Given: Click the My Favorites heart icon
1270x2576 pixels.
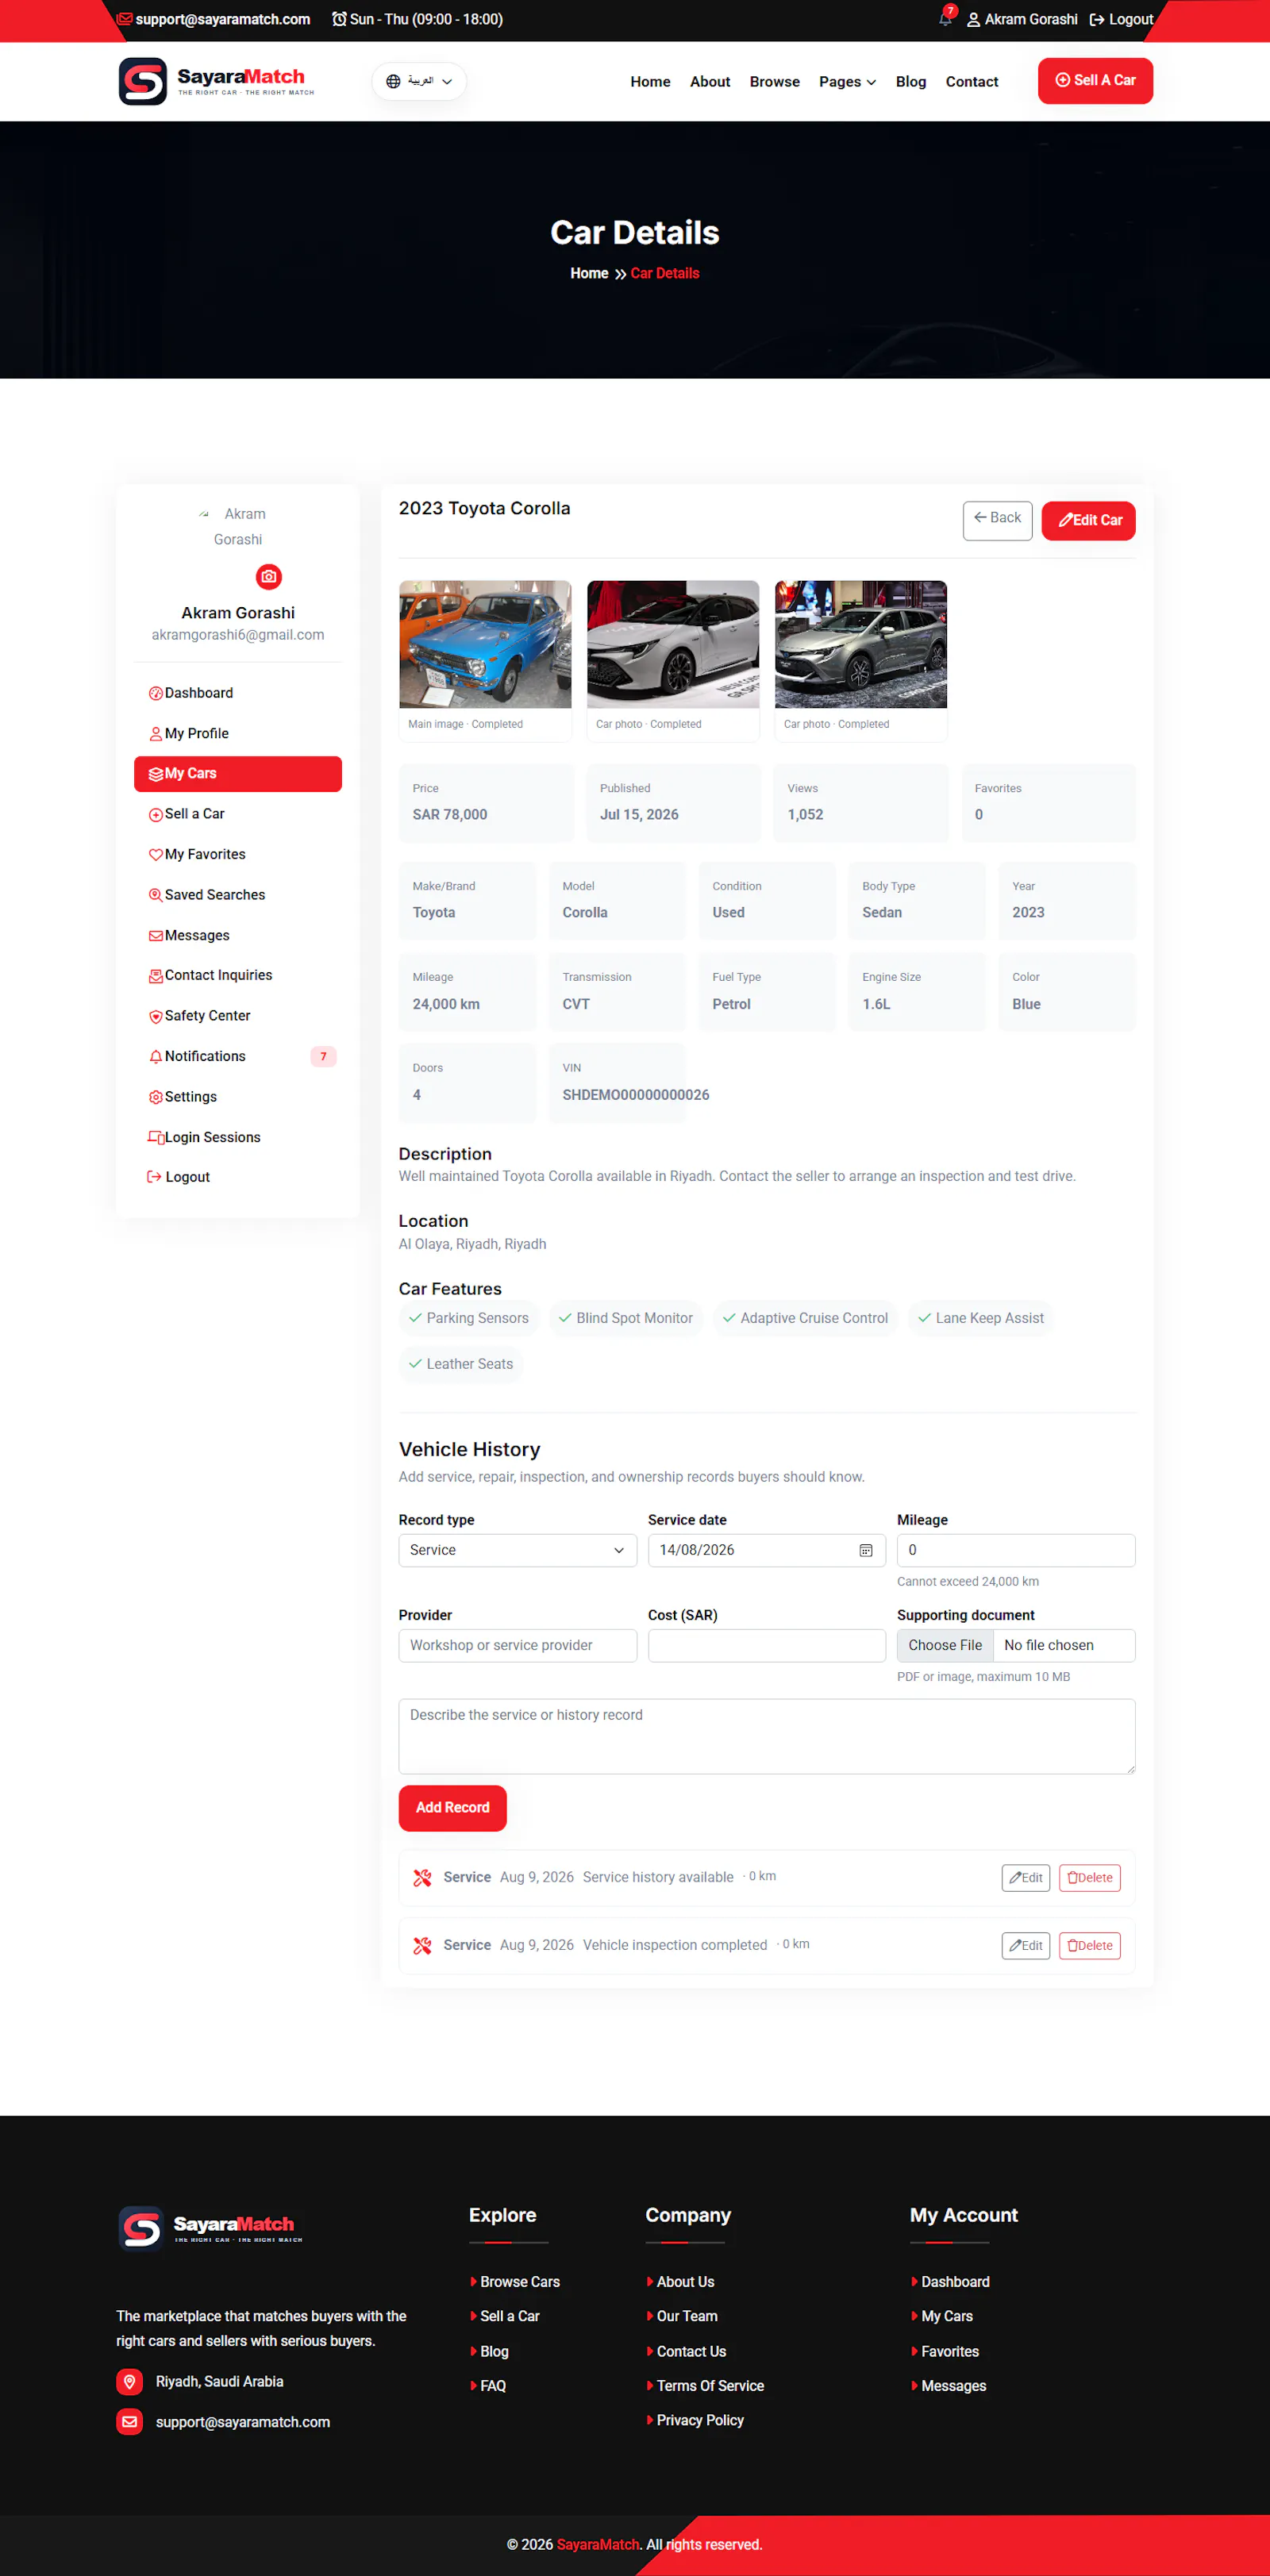Looking at the screenshot, I should click(155, 855).
